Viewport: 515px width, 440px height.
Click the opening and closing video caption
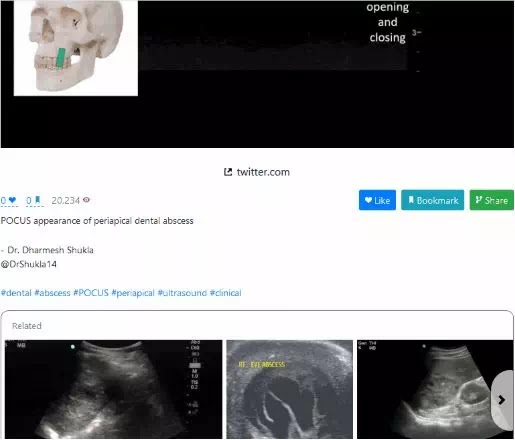click(x=387, y=22)
